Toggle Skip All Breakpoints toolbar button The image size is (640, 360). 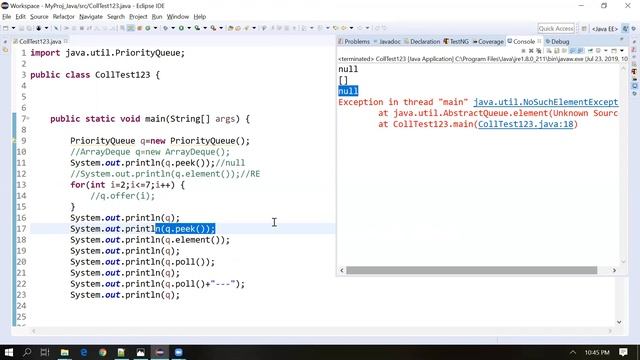(x=56, y=28)
